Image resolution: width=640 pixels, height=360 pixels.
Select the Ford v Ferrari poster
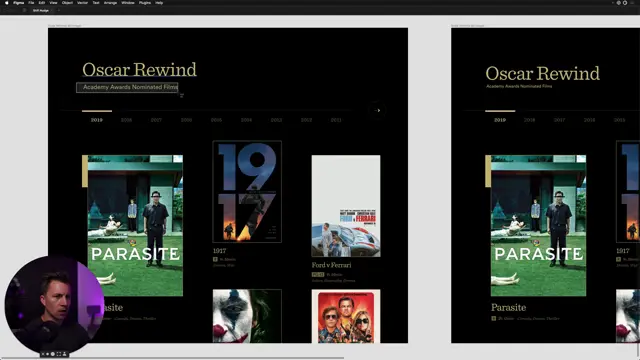pos(346,206)
